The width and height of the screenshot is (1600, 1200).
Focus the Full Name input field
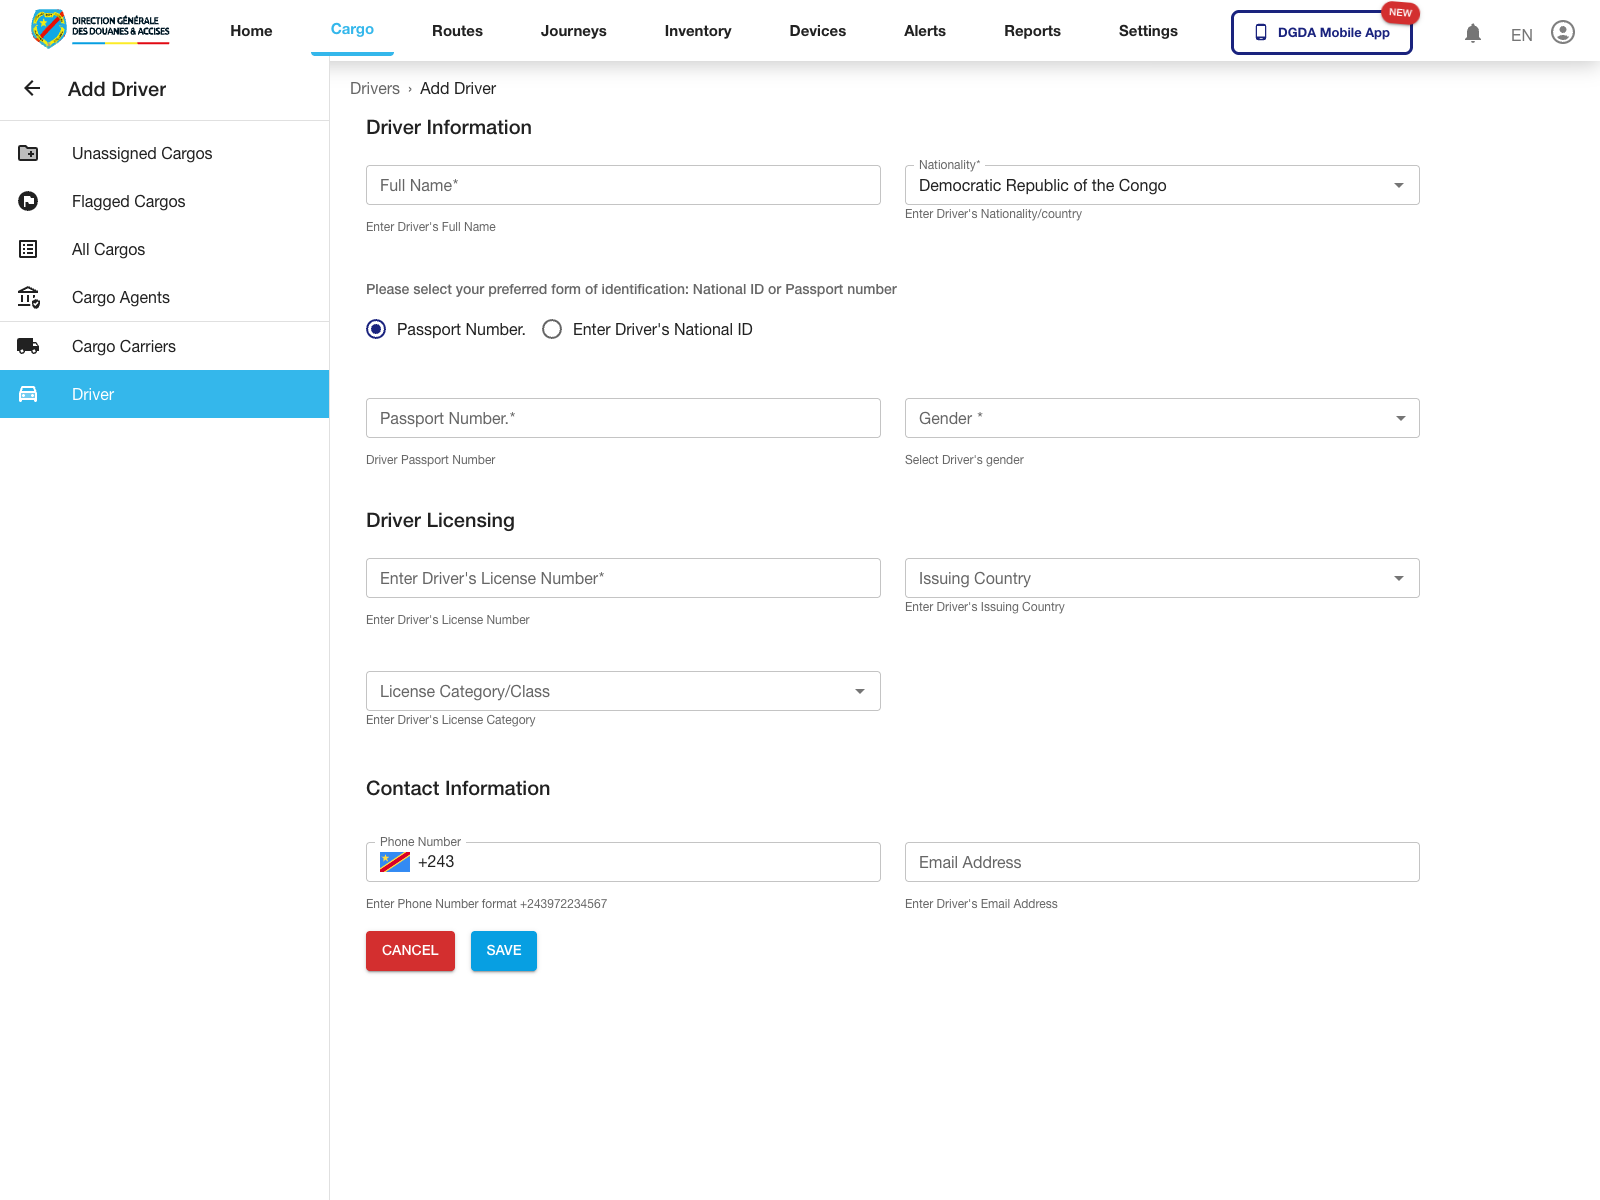tap(622, 185)
